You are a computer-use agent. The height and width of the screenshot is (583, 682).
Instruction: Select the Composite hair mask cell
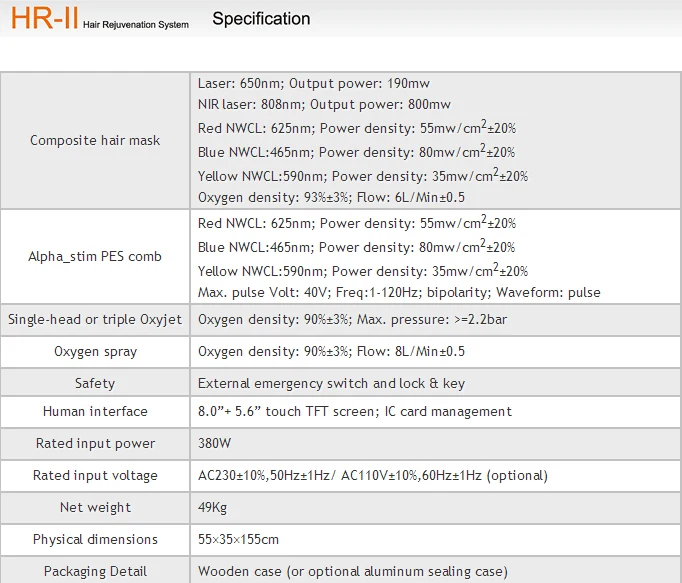(x=95, y=140)
